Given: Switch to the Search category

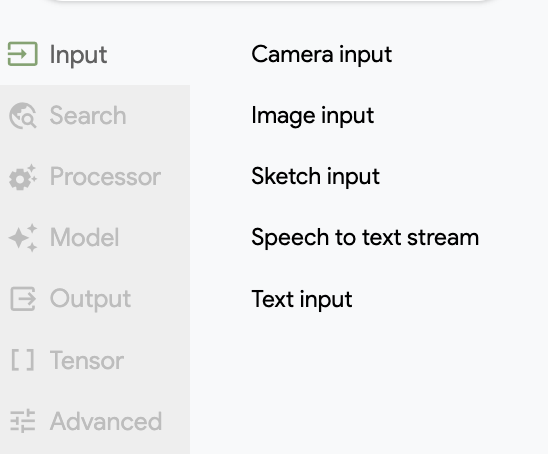Looking at the screenshot, I should 88,115.
